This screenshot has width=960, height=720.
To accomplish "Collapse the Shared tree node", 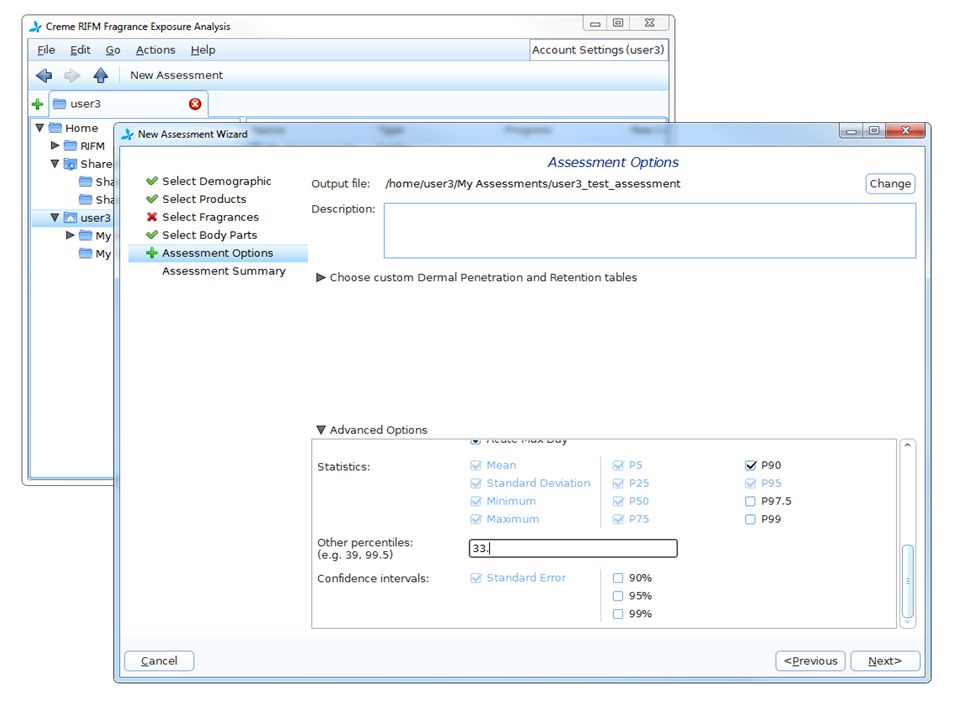I will click(x=55, y=163).
